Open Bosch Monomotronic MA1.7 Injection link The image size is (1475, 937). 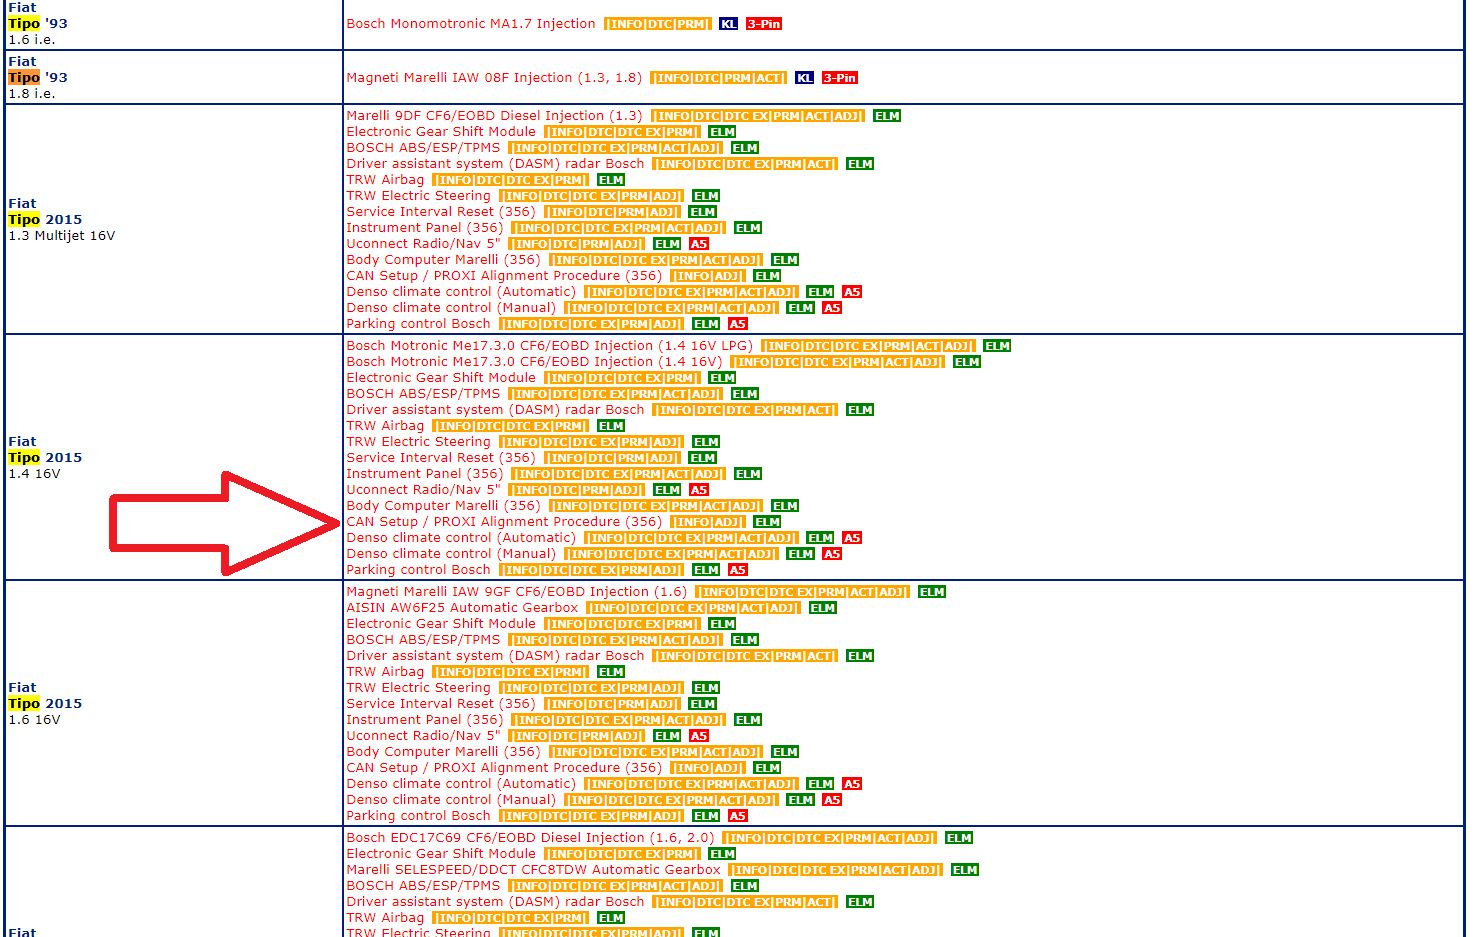point(471,24)
